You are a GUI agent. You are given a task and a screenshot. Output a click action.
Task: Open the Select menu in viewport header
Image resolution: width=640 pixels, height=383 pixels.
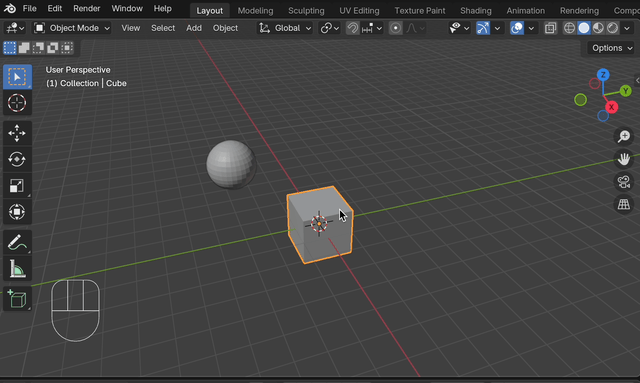click(163, 28)
